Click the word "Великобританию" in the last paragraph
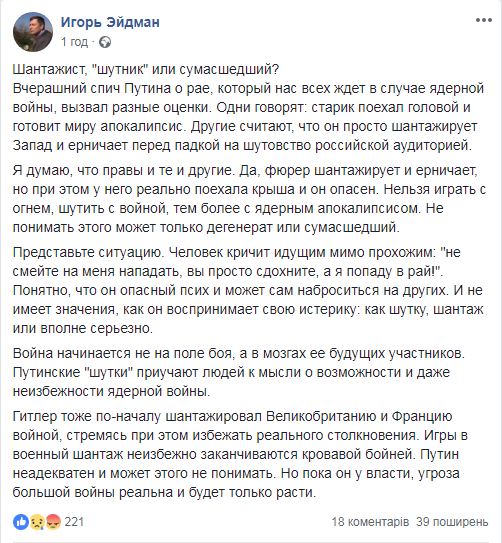 click(x=321, y=416)
